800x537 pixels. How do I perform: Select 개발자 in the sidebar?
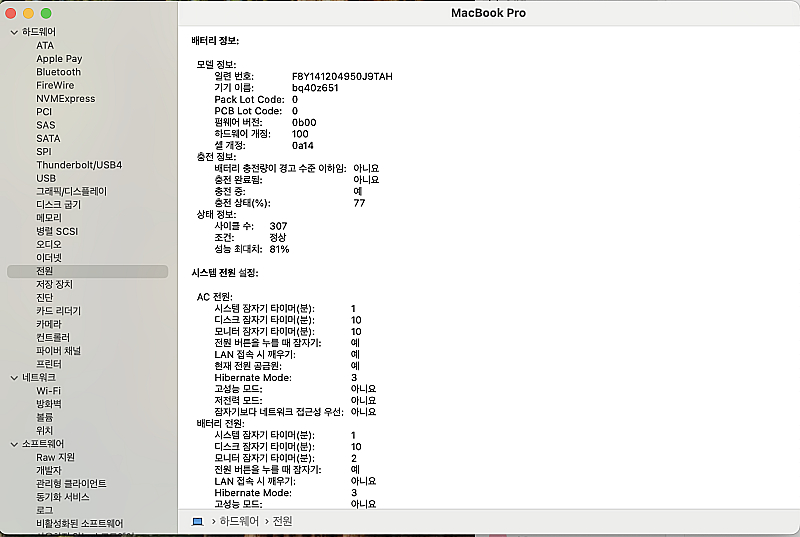click(48, 470)
